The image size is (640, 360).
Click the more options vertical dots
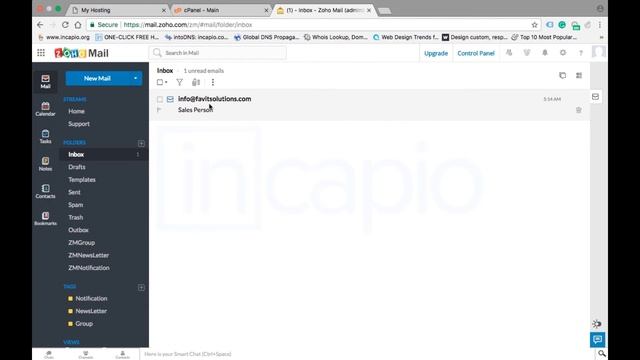click(213, 82)
